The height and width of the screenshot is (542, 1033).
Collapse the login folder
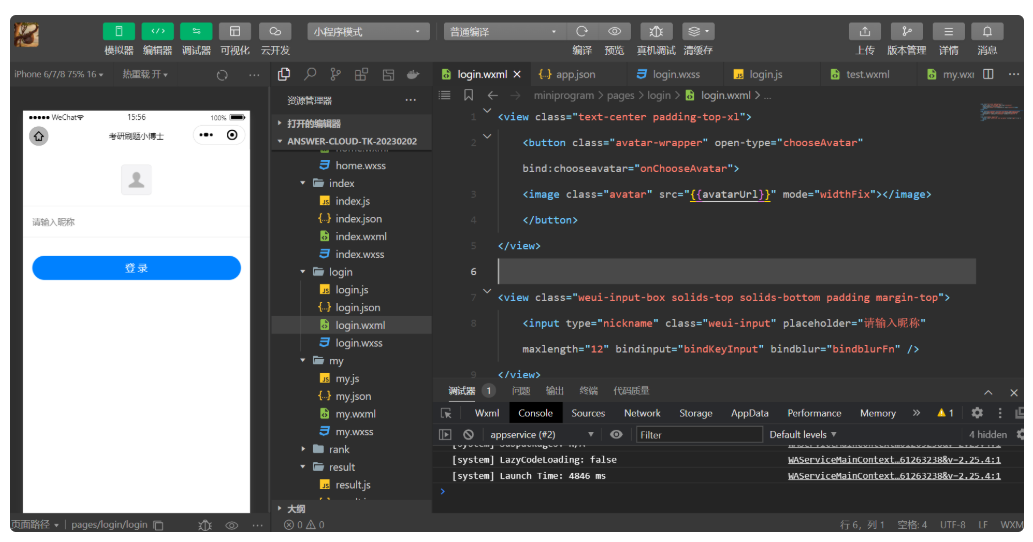pyautogui.click(x=303, y=272)
